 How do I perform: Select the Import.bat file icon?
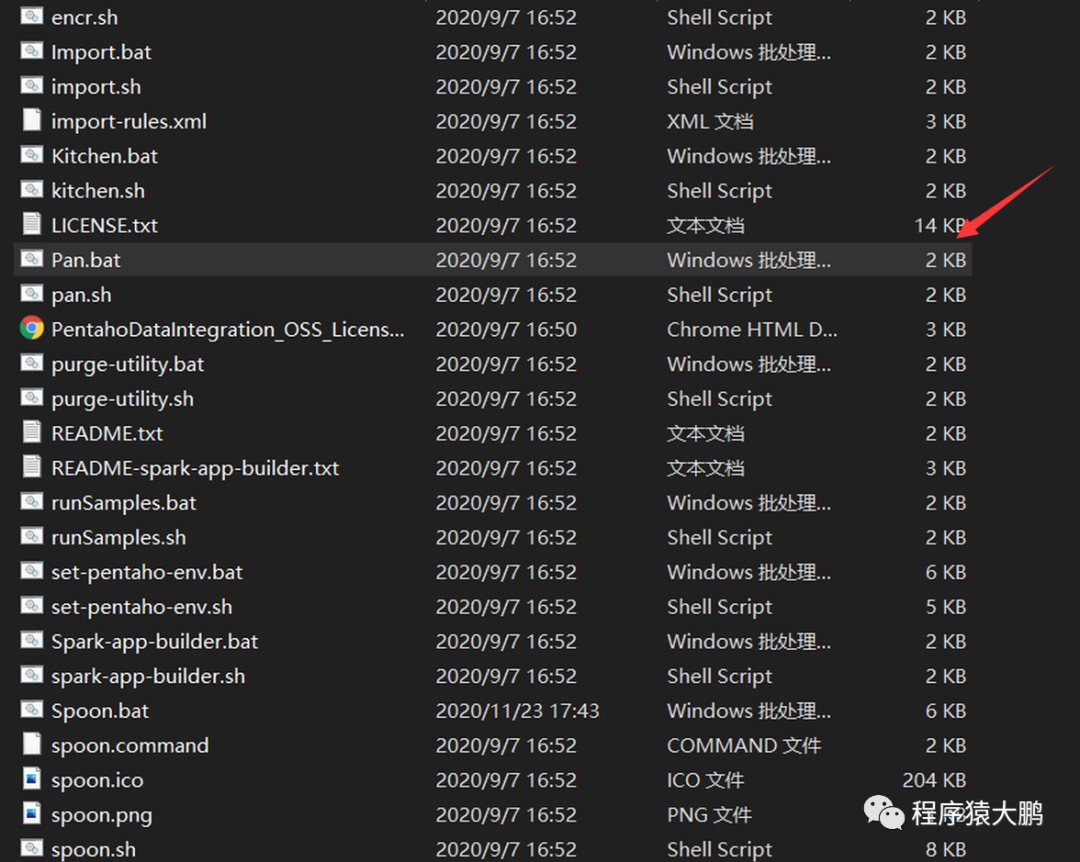[32, 50]
